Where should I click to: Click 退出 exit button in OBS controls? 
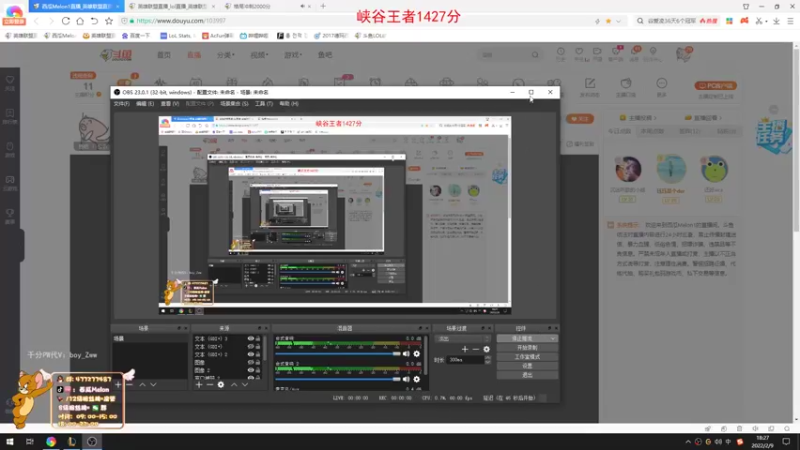[527, 375]
